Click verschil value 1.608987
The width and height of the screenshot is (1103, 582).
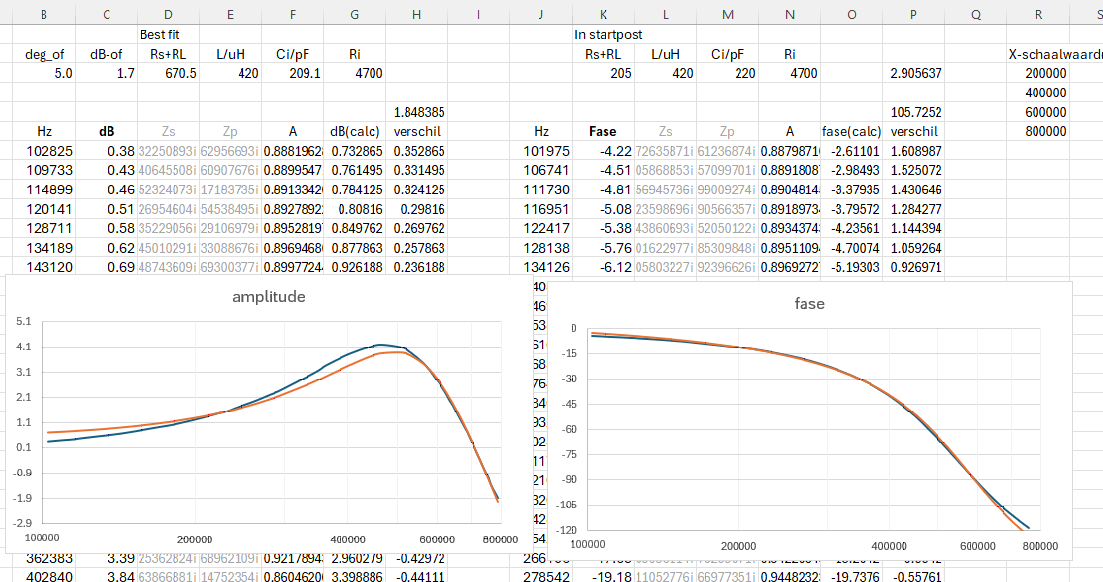tap(913, 151)
